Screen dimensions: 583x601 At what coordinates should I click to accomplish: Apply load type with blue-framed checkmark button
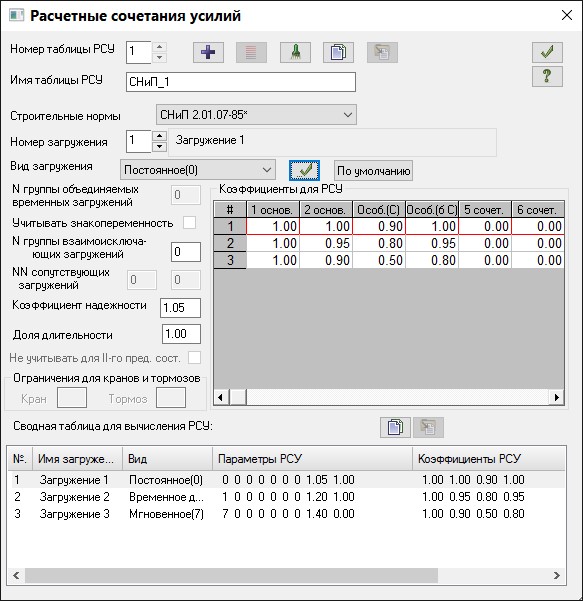304,170
